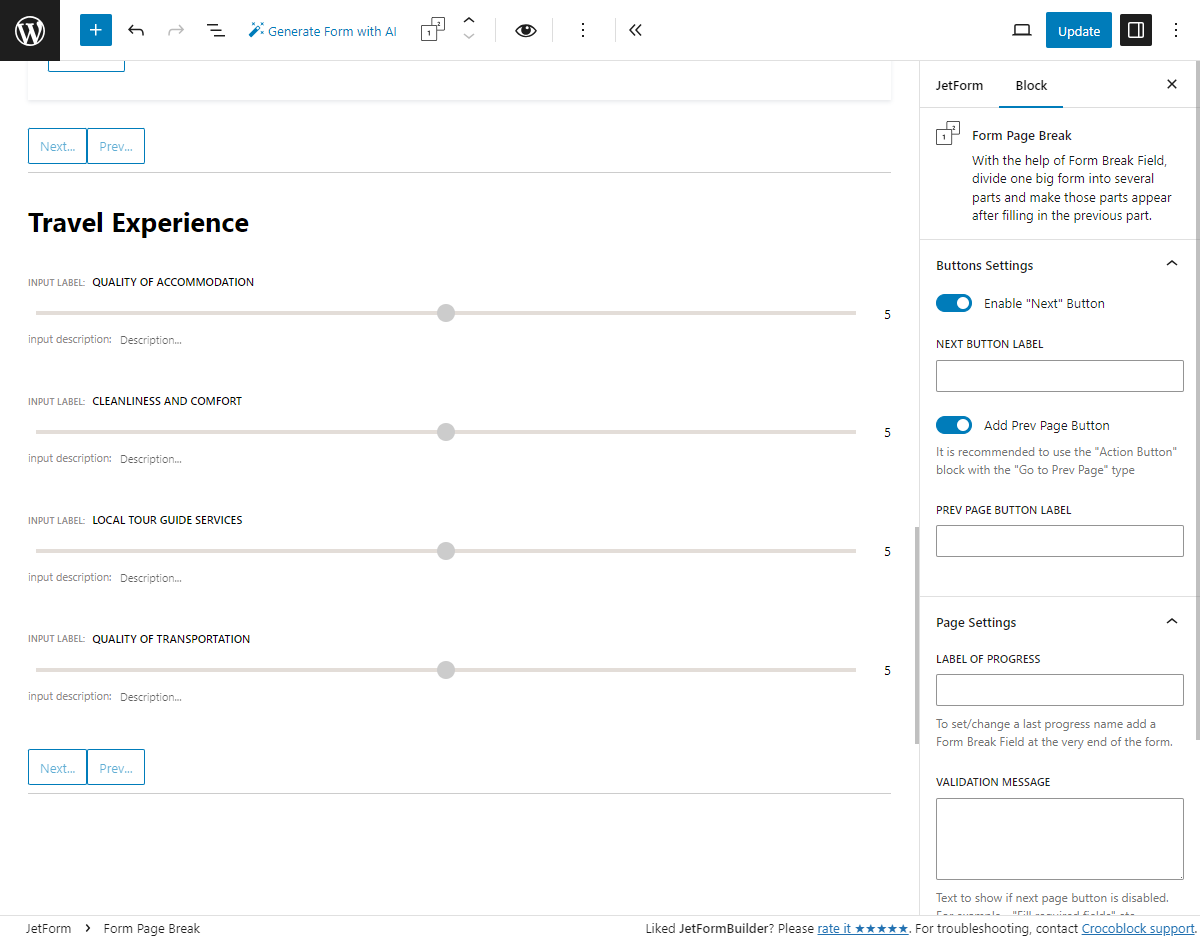Collapse the Buttons Settings section
The height and width of the screenshot is (940, 1200).
point(1171,263)
